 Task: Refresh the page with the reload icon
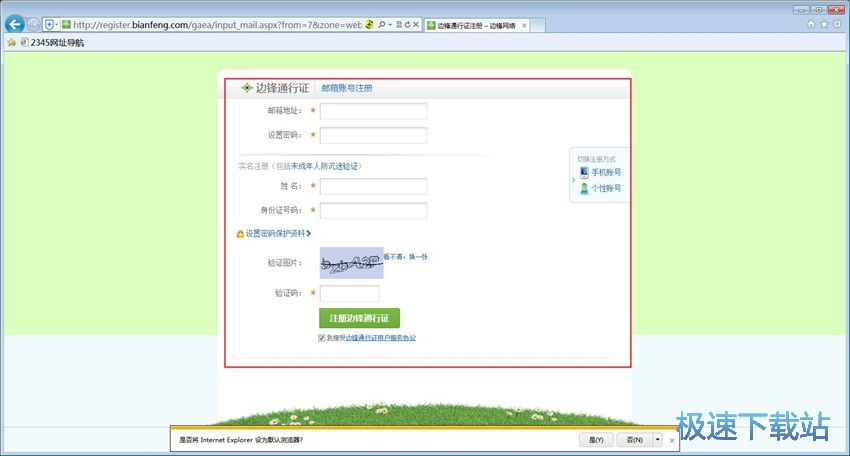click(x=407, y=24)
